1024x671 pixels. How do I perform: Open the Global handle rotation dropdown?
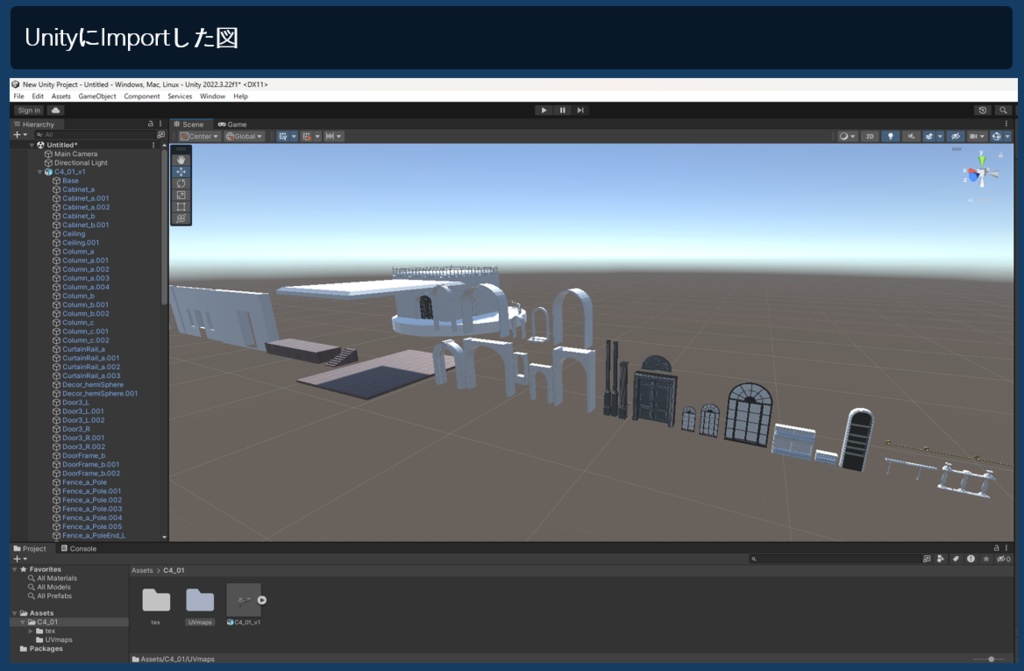click(x=244, y=136)
